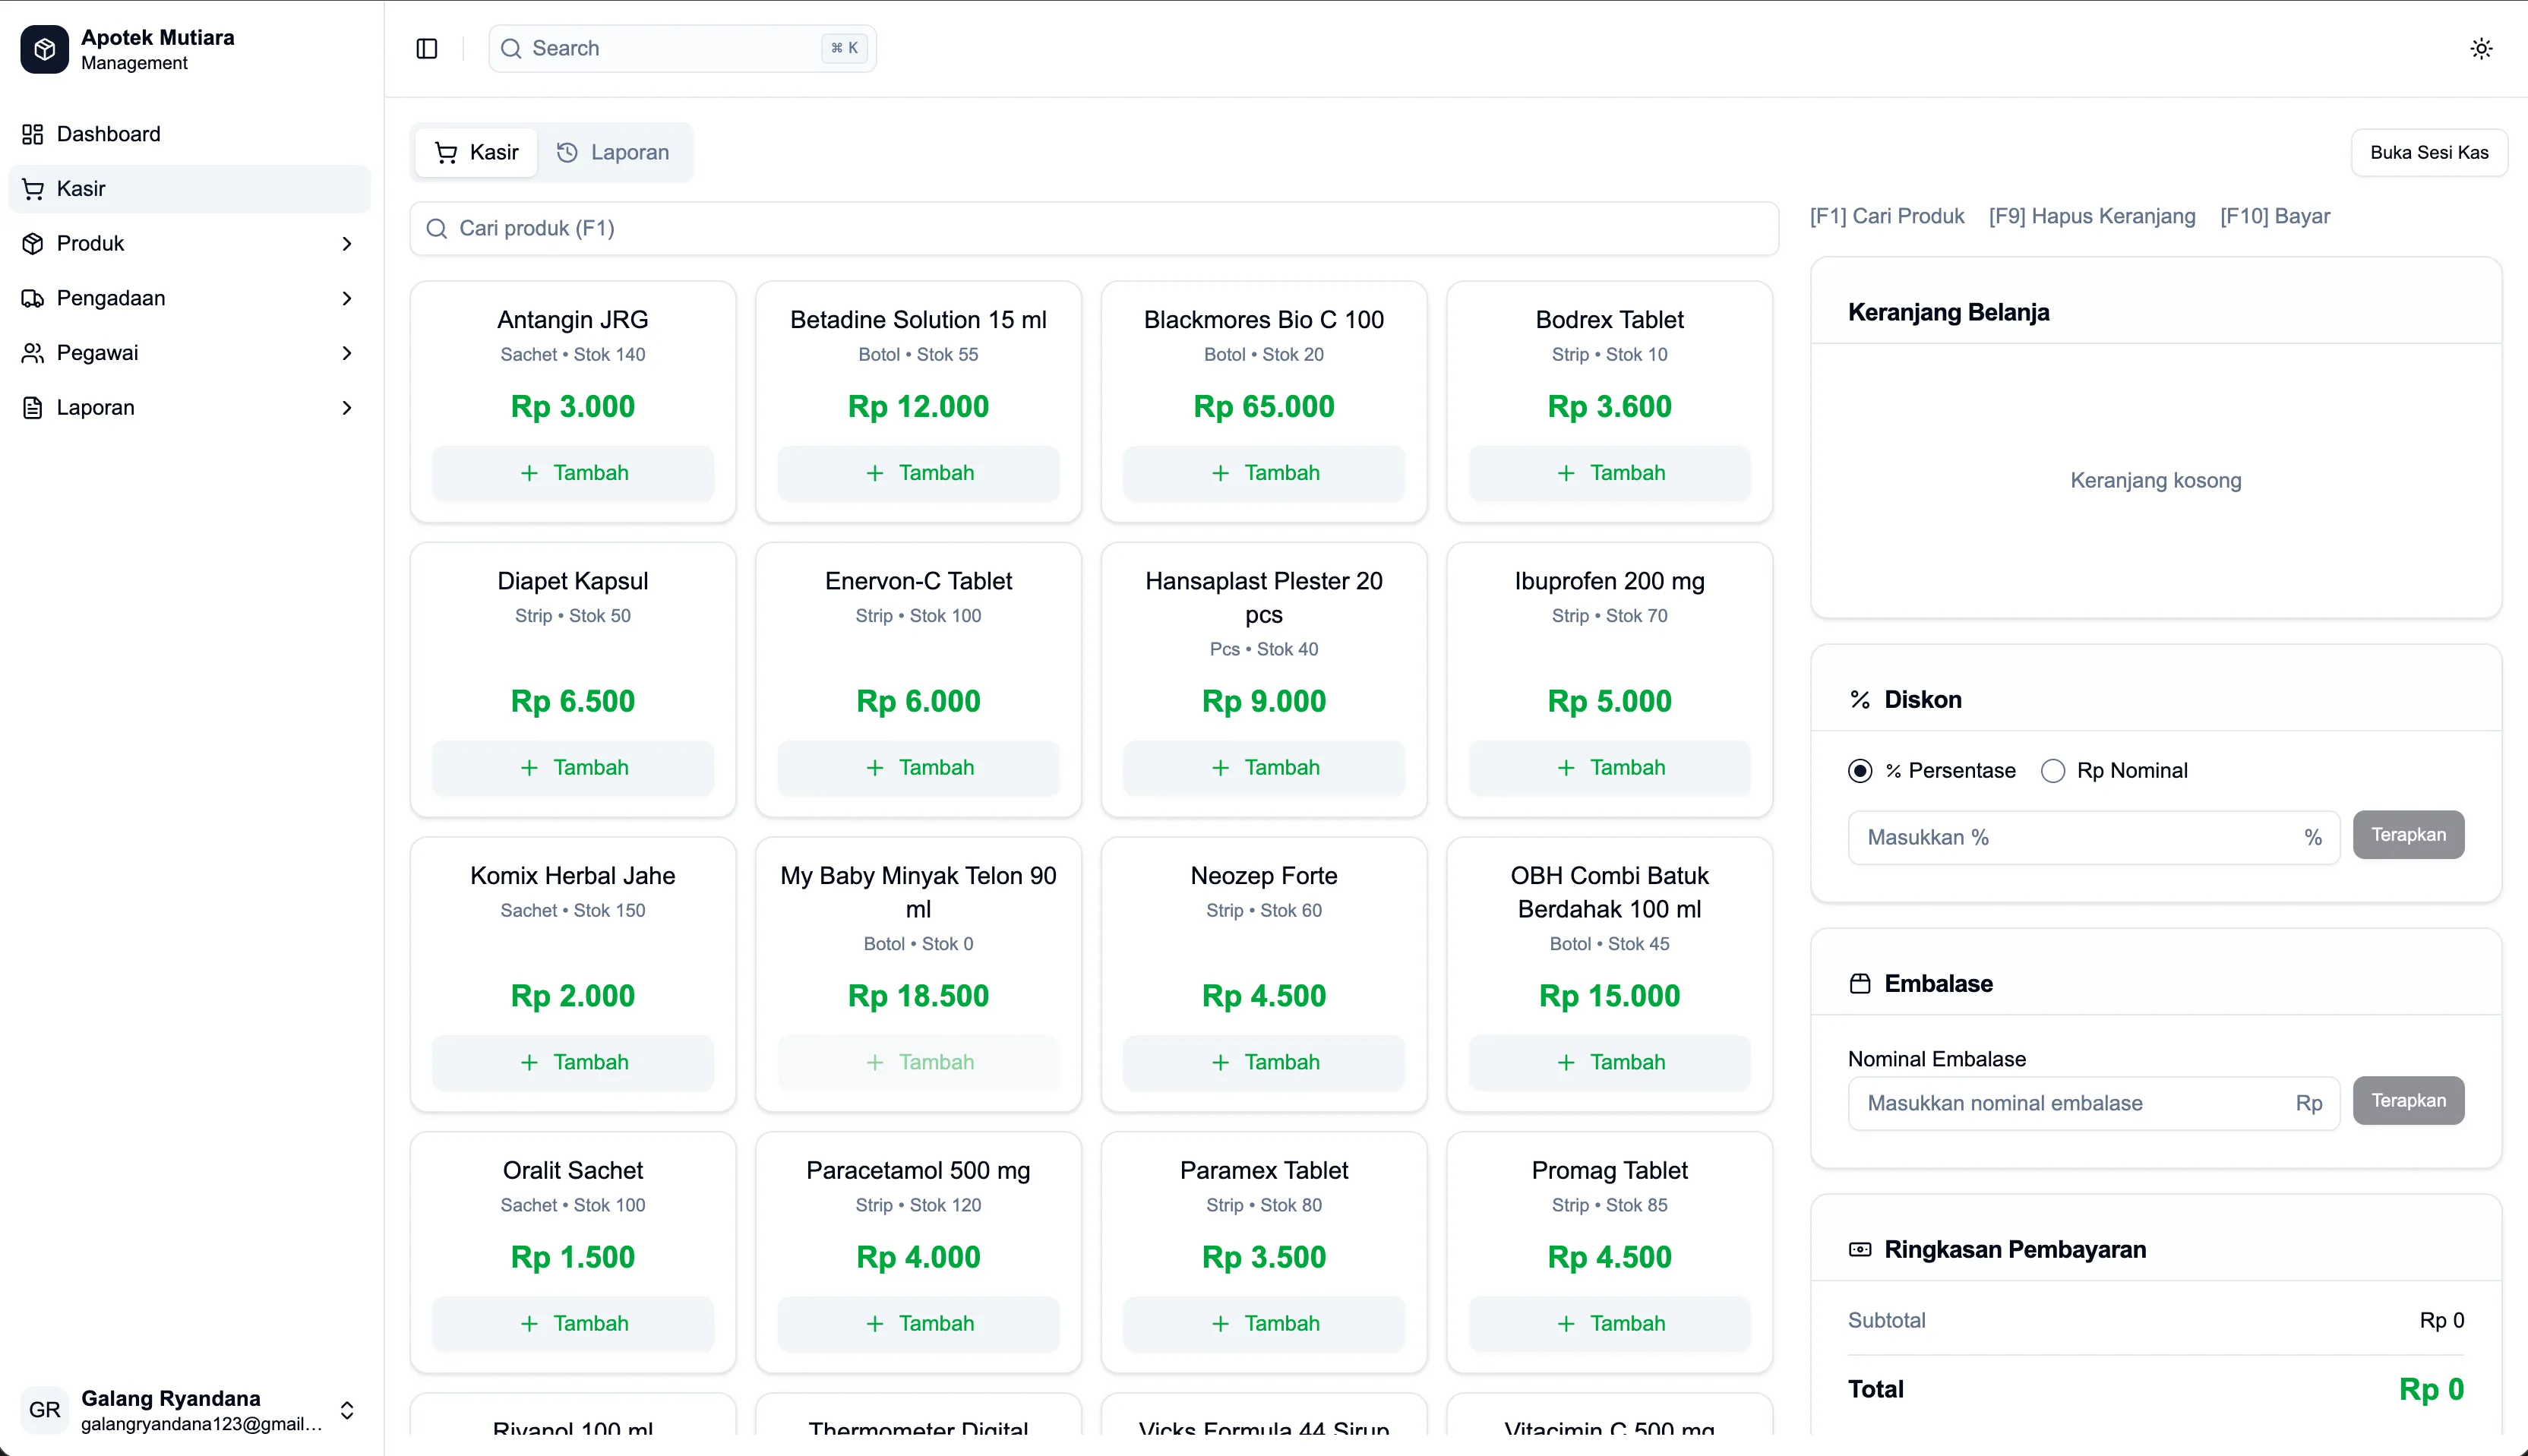Viewport: 2528px width, 1456px height.
Task: Expand the Pengadaan sidebar submenu chevron
Action: [x=347, y=298]
